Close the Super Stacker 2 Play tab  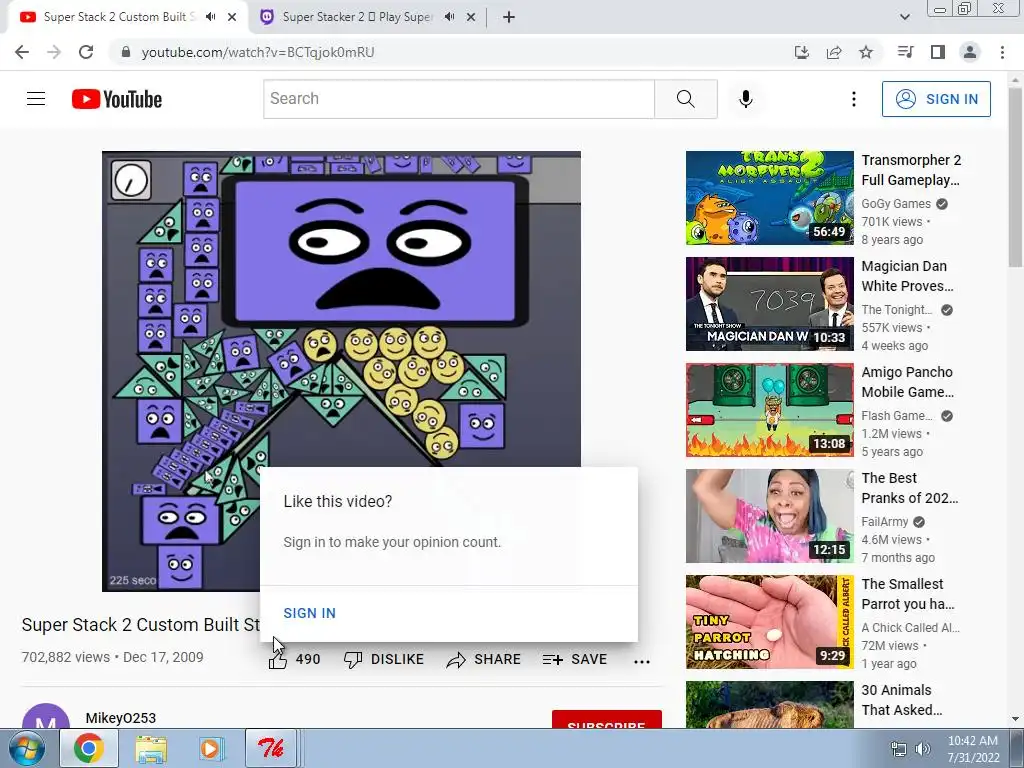click(471, 17)
